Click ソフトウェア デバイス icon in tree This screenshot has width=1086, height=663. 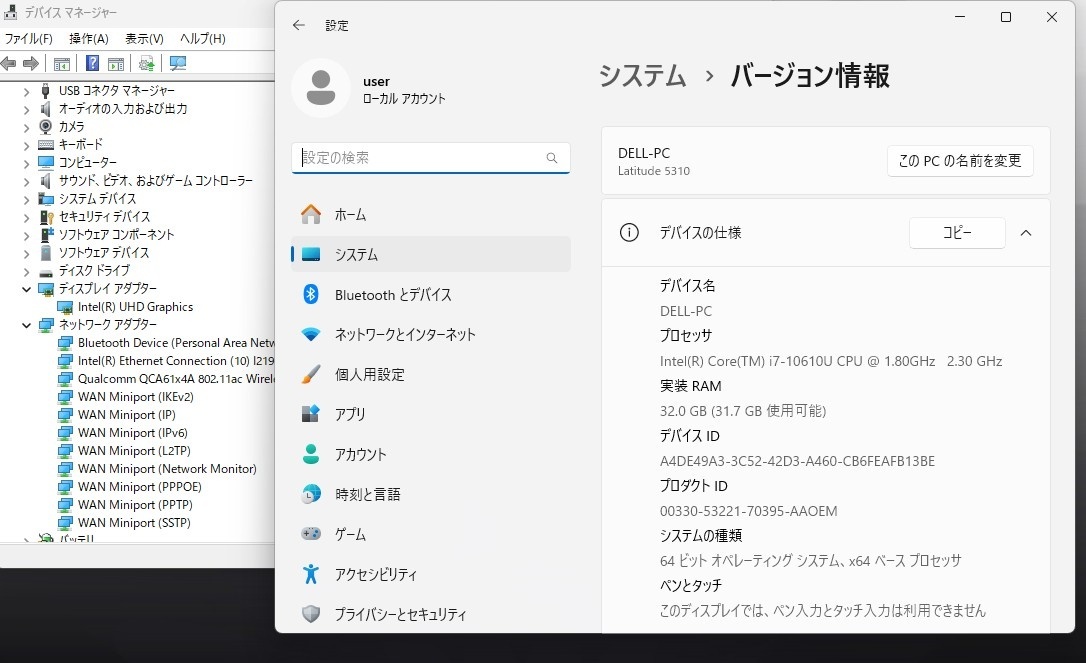[46, 253]
